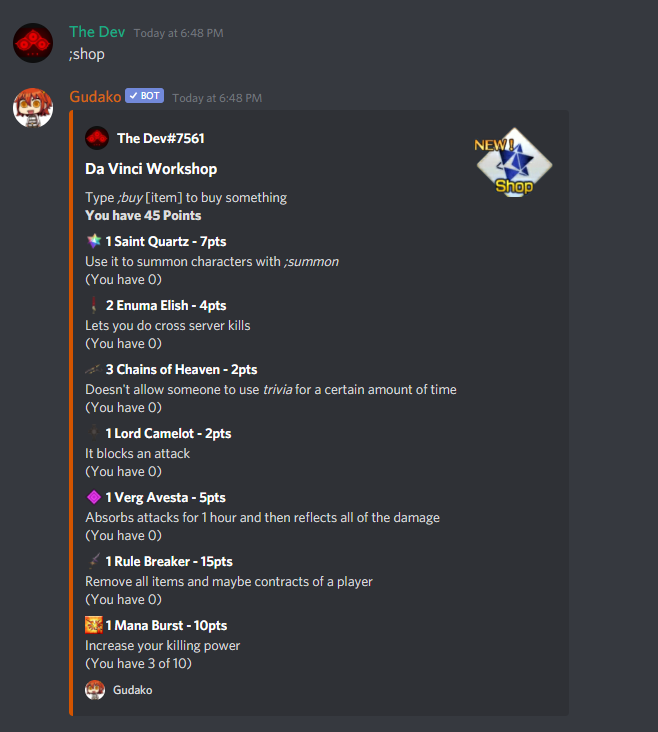
Task: Click the ;shop command message text
Action: pos(87,54)
